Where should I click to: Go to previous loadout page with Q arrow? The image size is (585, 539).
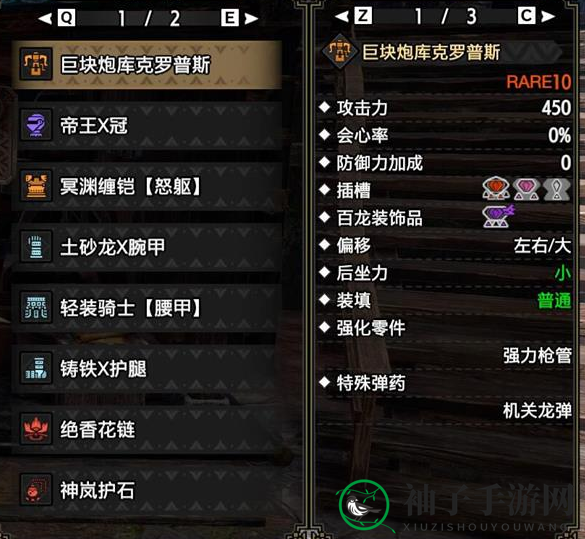pos(57,18)
